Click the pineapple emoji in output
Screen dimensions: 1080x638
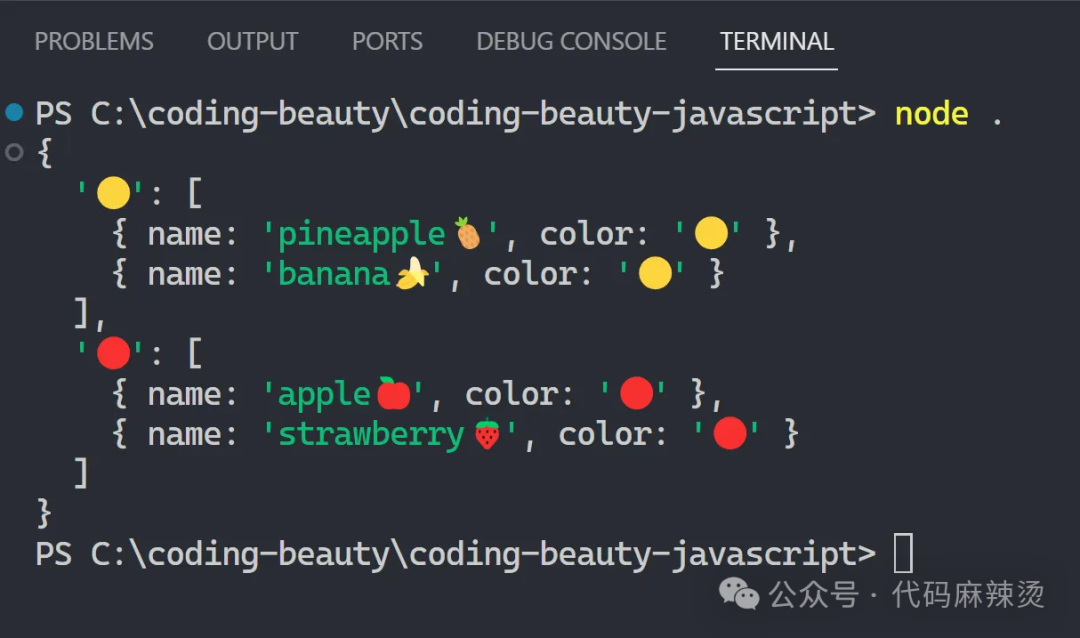tap(467, 233)
